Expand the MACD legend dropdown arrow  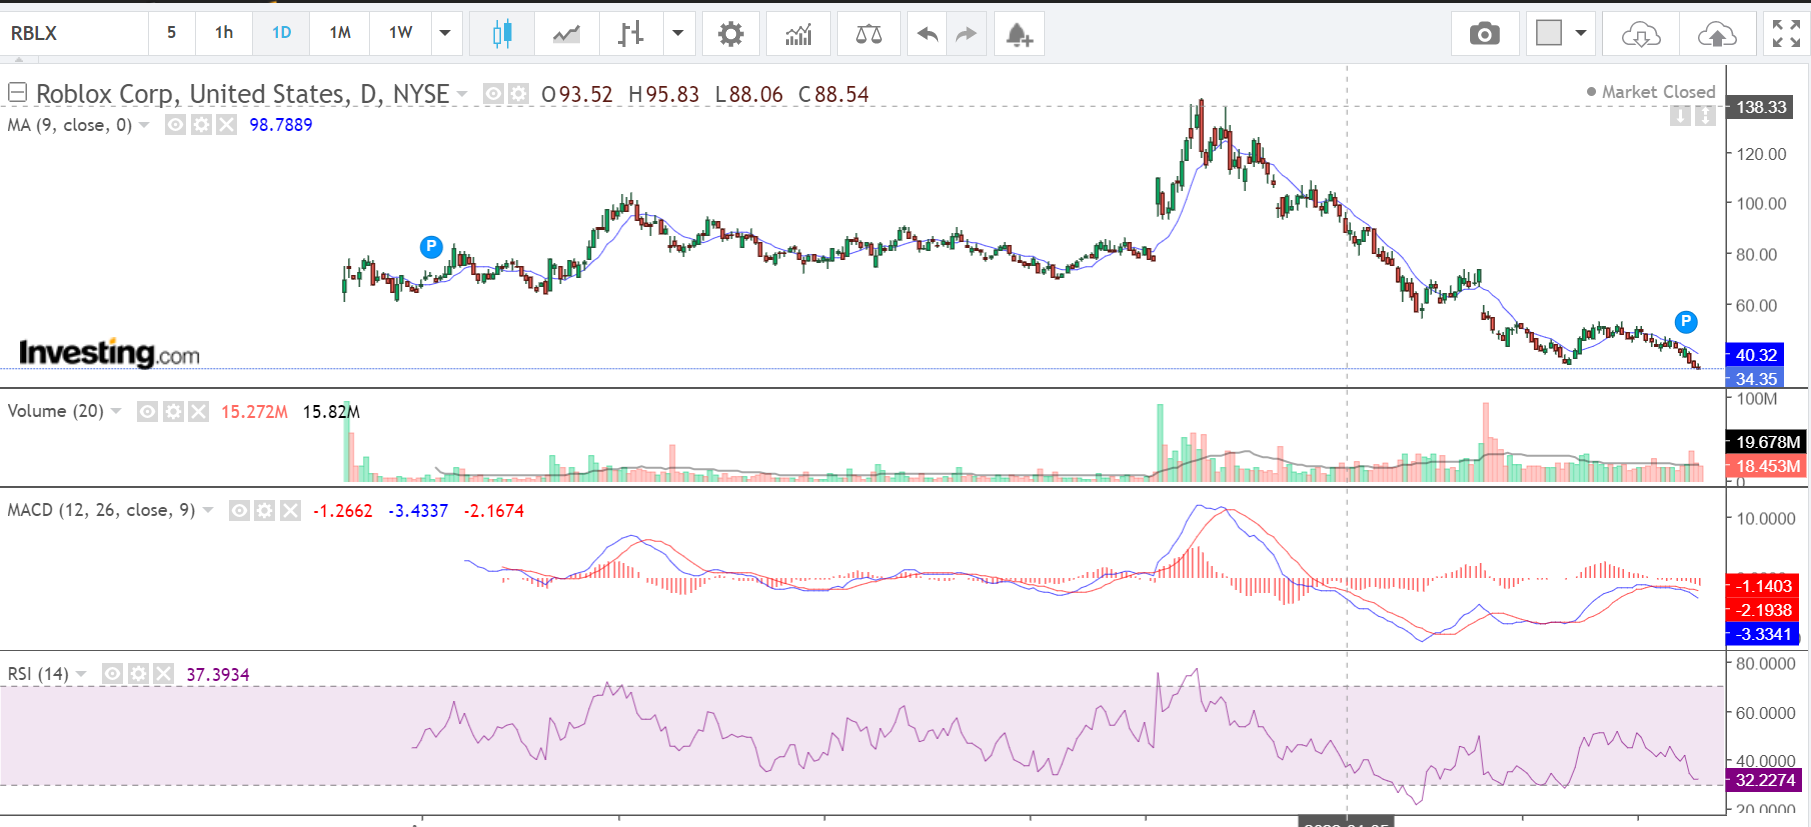208,510
